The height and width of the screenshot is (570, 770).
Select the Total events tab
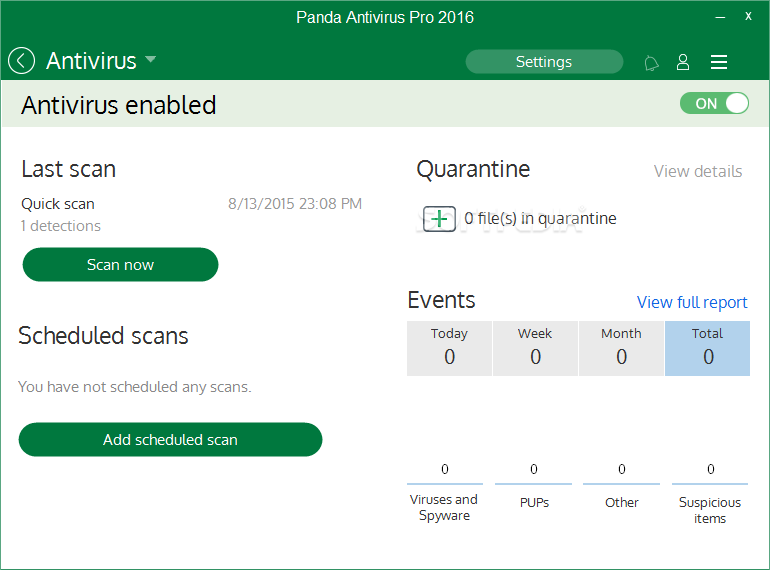tap(708, 348)
